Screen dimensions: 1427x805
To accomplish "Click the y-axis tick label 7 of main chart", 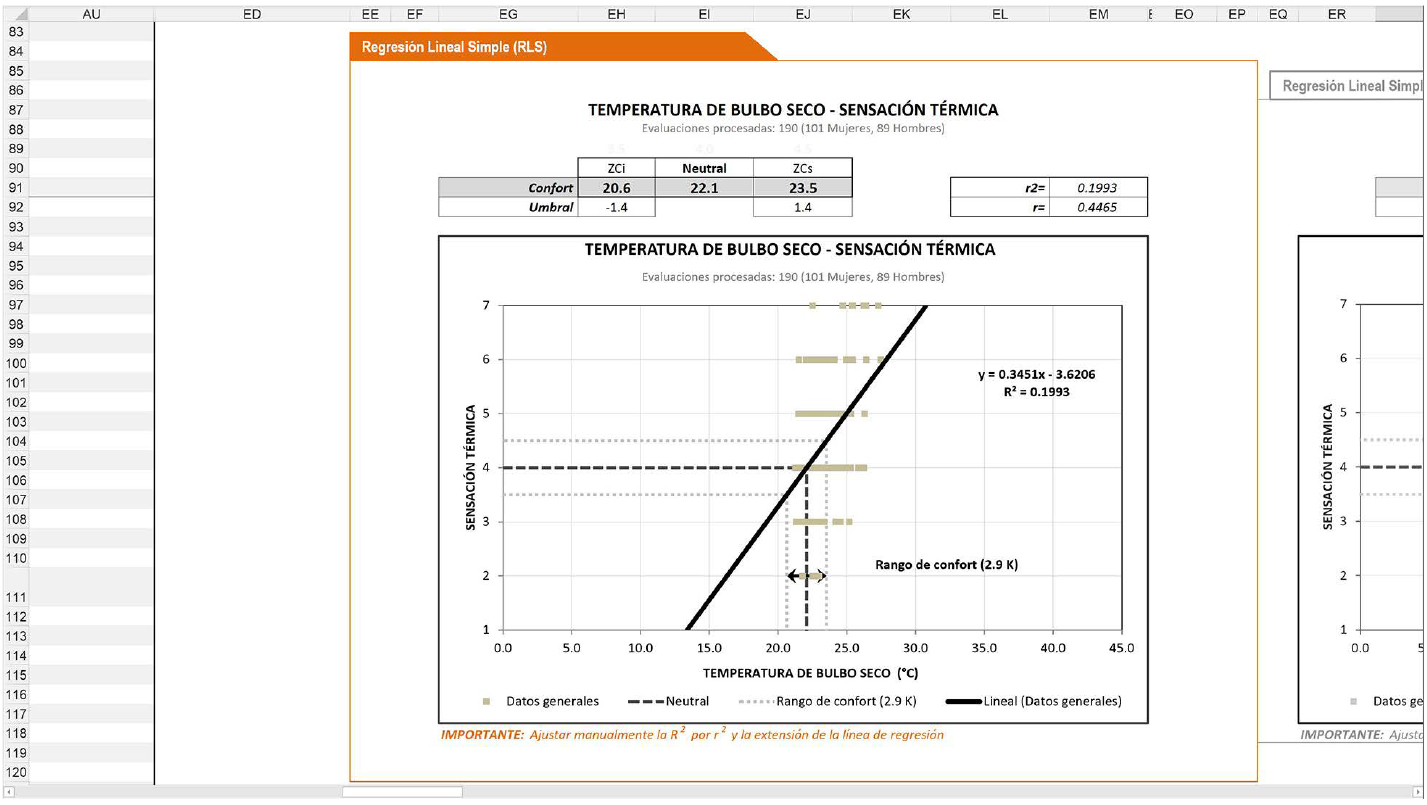I will [x=488, y=305].
